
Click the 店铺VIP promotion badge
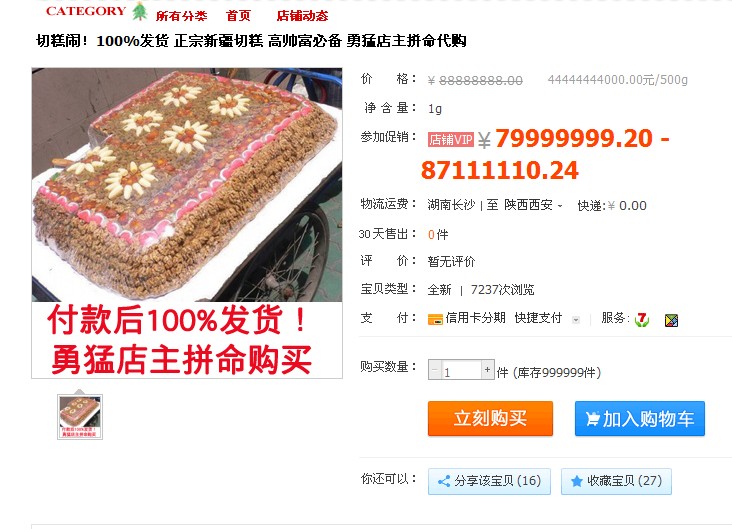pos(450,140)
